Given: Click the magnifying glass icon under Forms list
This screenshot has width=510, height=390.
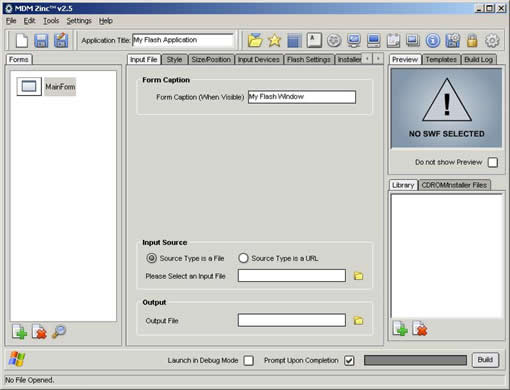Looking at the screenshot, I should point(59,332).
